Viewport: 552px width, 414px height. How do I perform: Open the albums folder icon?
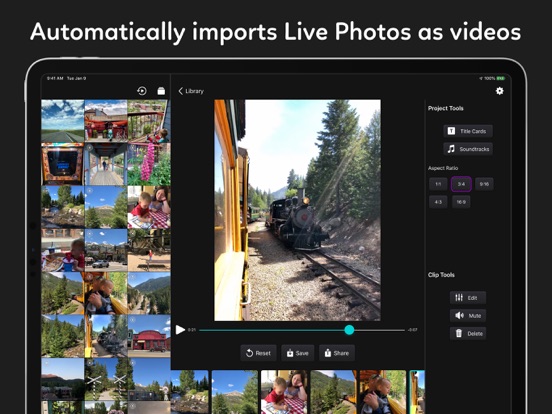tap(161, 91)
